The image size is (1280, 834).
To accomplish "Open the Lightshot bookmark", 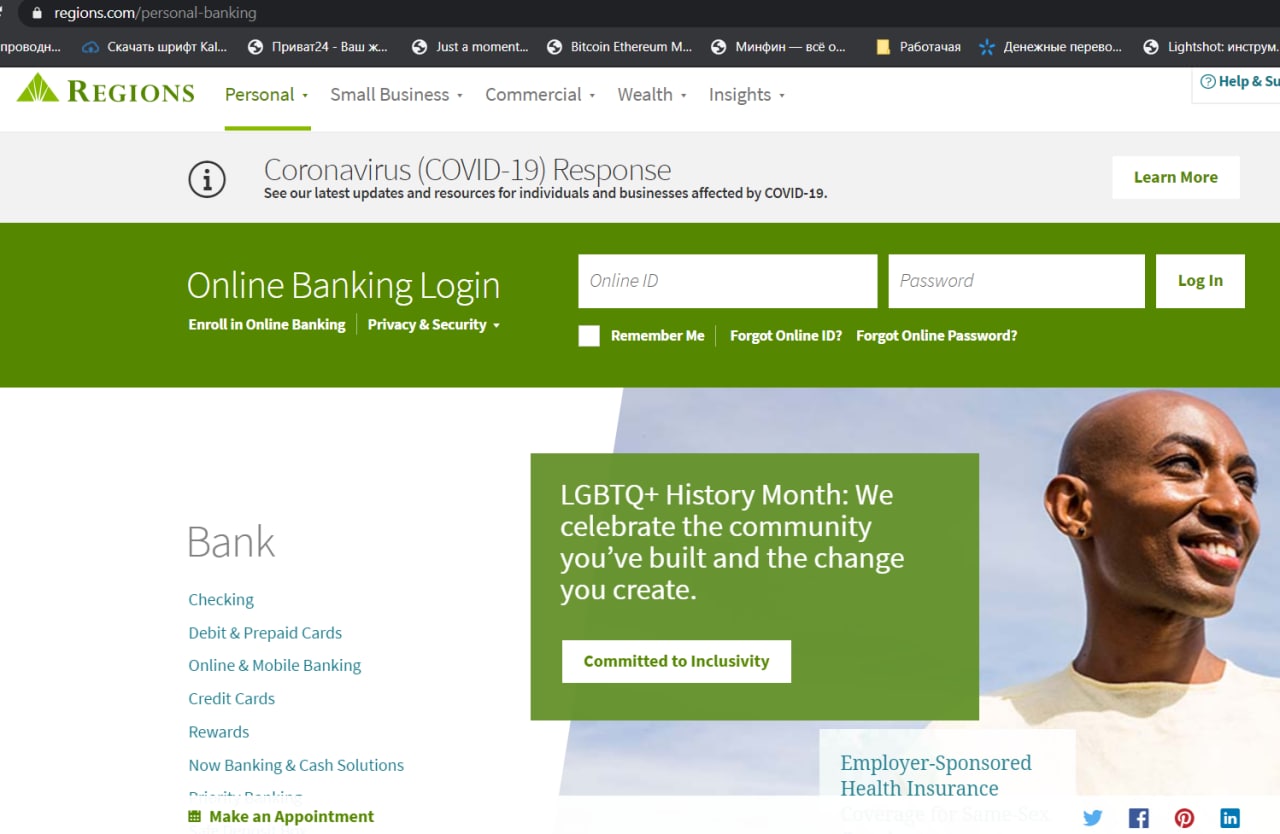I will [1210, 46].
